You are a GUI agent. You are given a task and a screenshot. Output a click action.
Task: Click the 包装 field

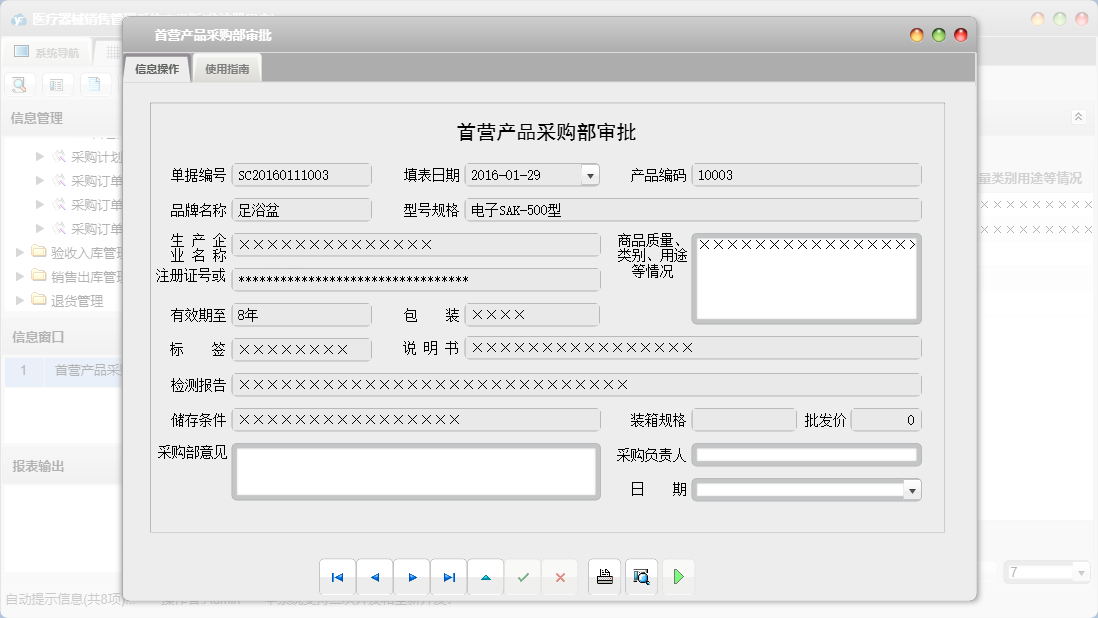[532, 315]
